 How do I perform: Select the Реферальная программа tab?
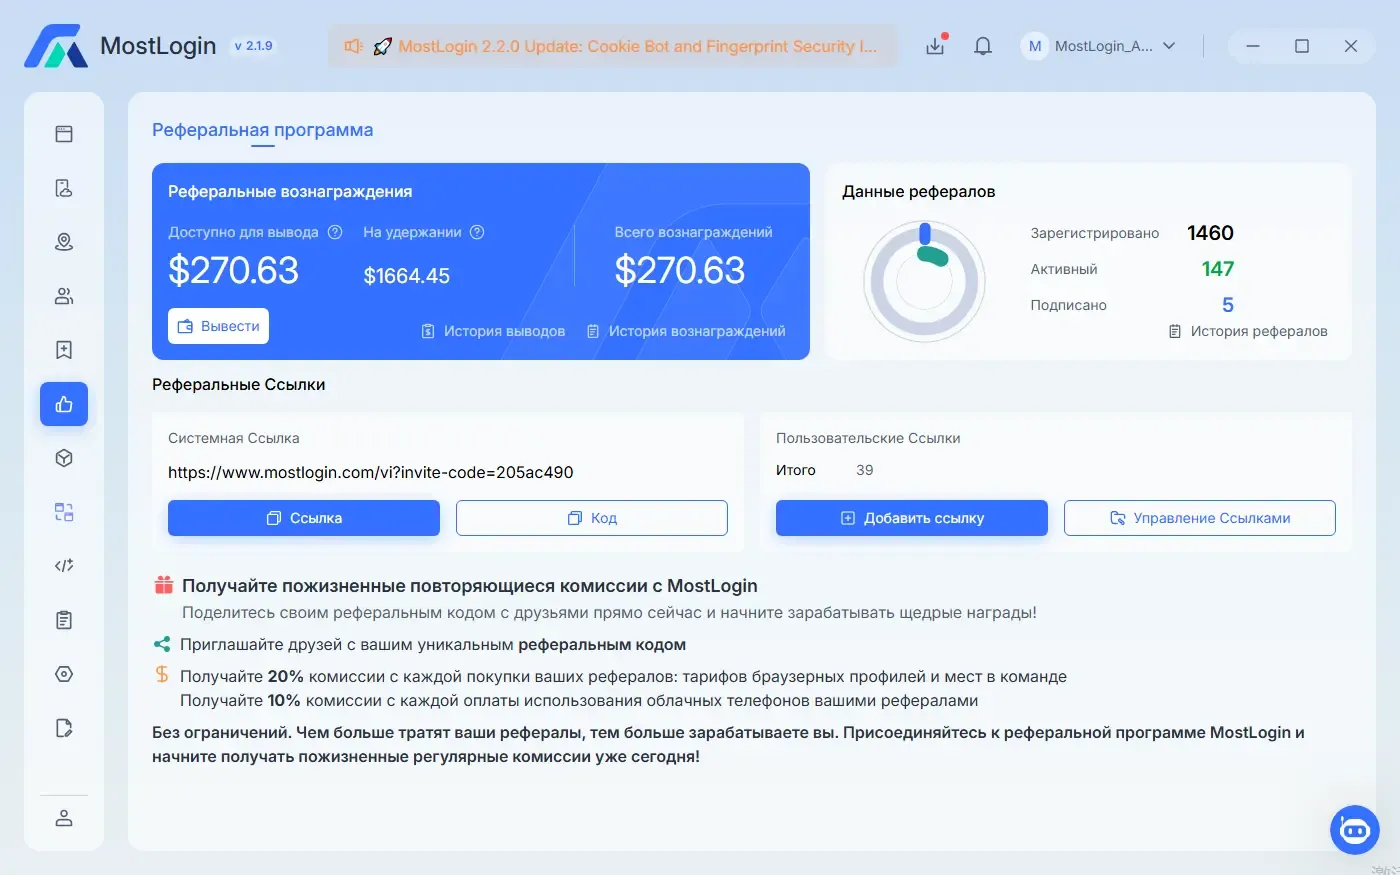(262, 130)
